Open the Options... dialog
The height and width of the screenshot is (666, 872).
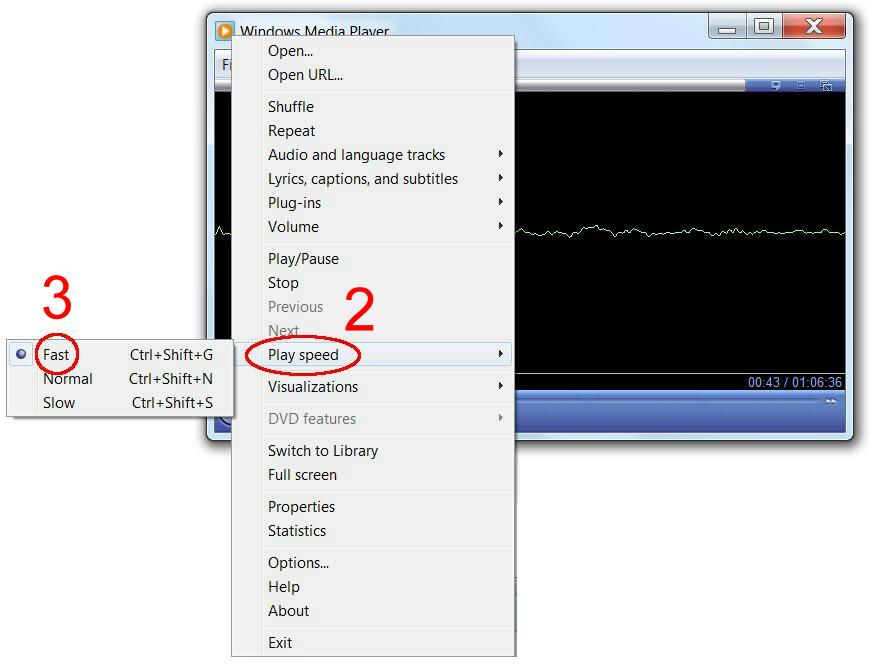coord(298,563)
